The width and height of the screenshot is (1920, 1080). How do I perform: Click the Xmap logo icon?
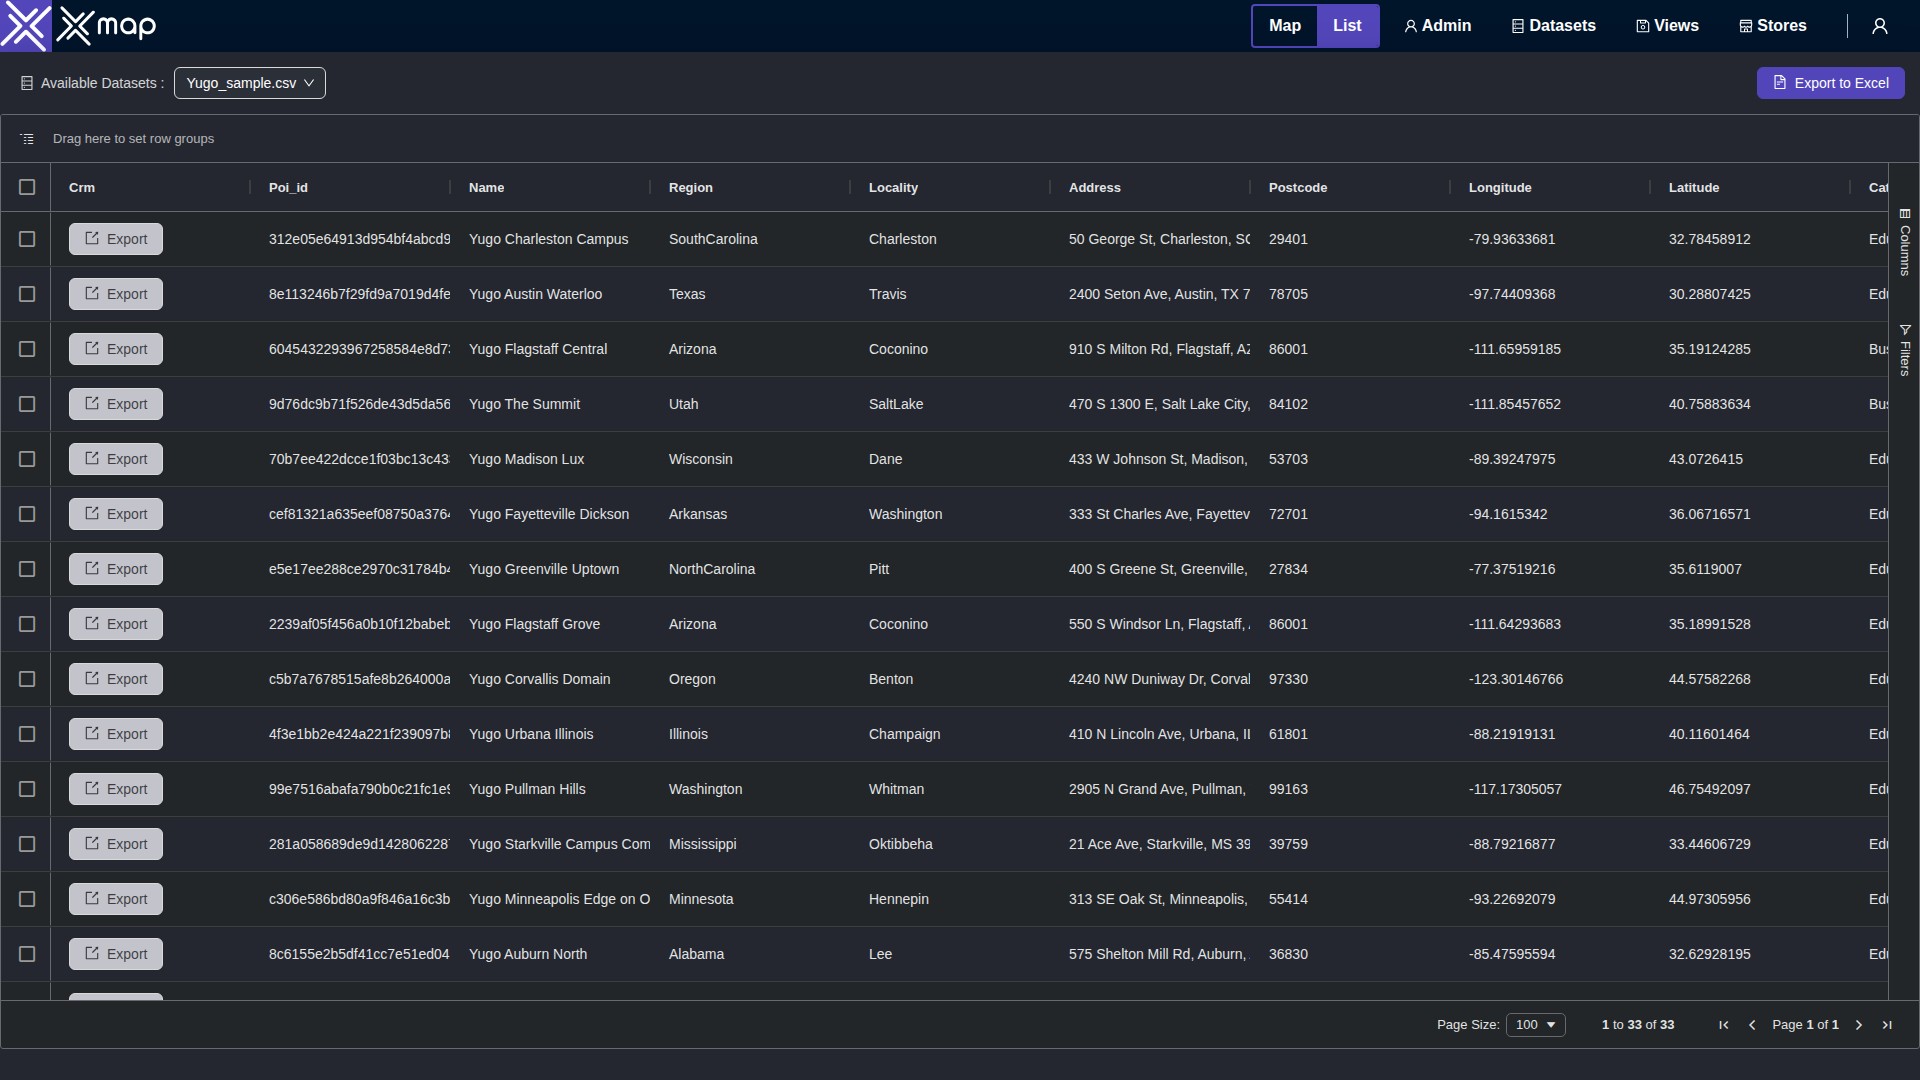coord(25,26)
